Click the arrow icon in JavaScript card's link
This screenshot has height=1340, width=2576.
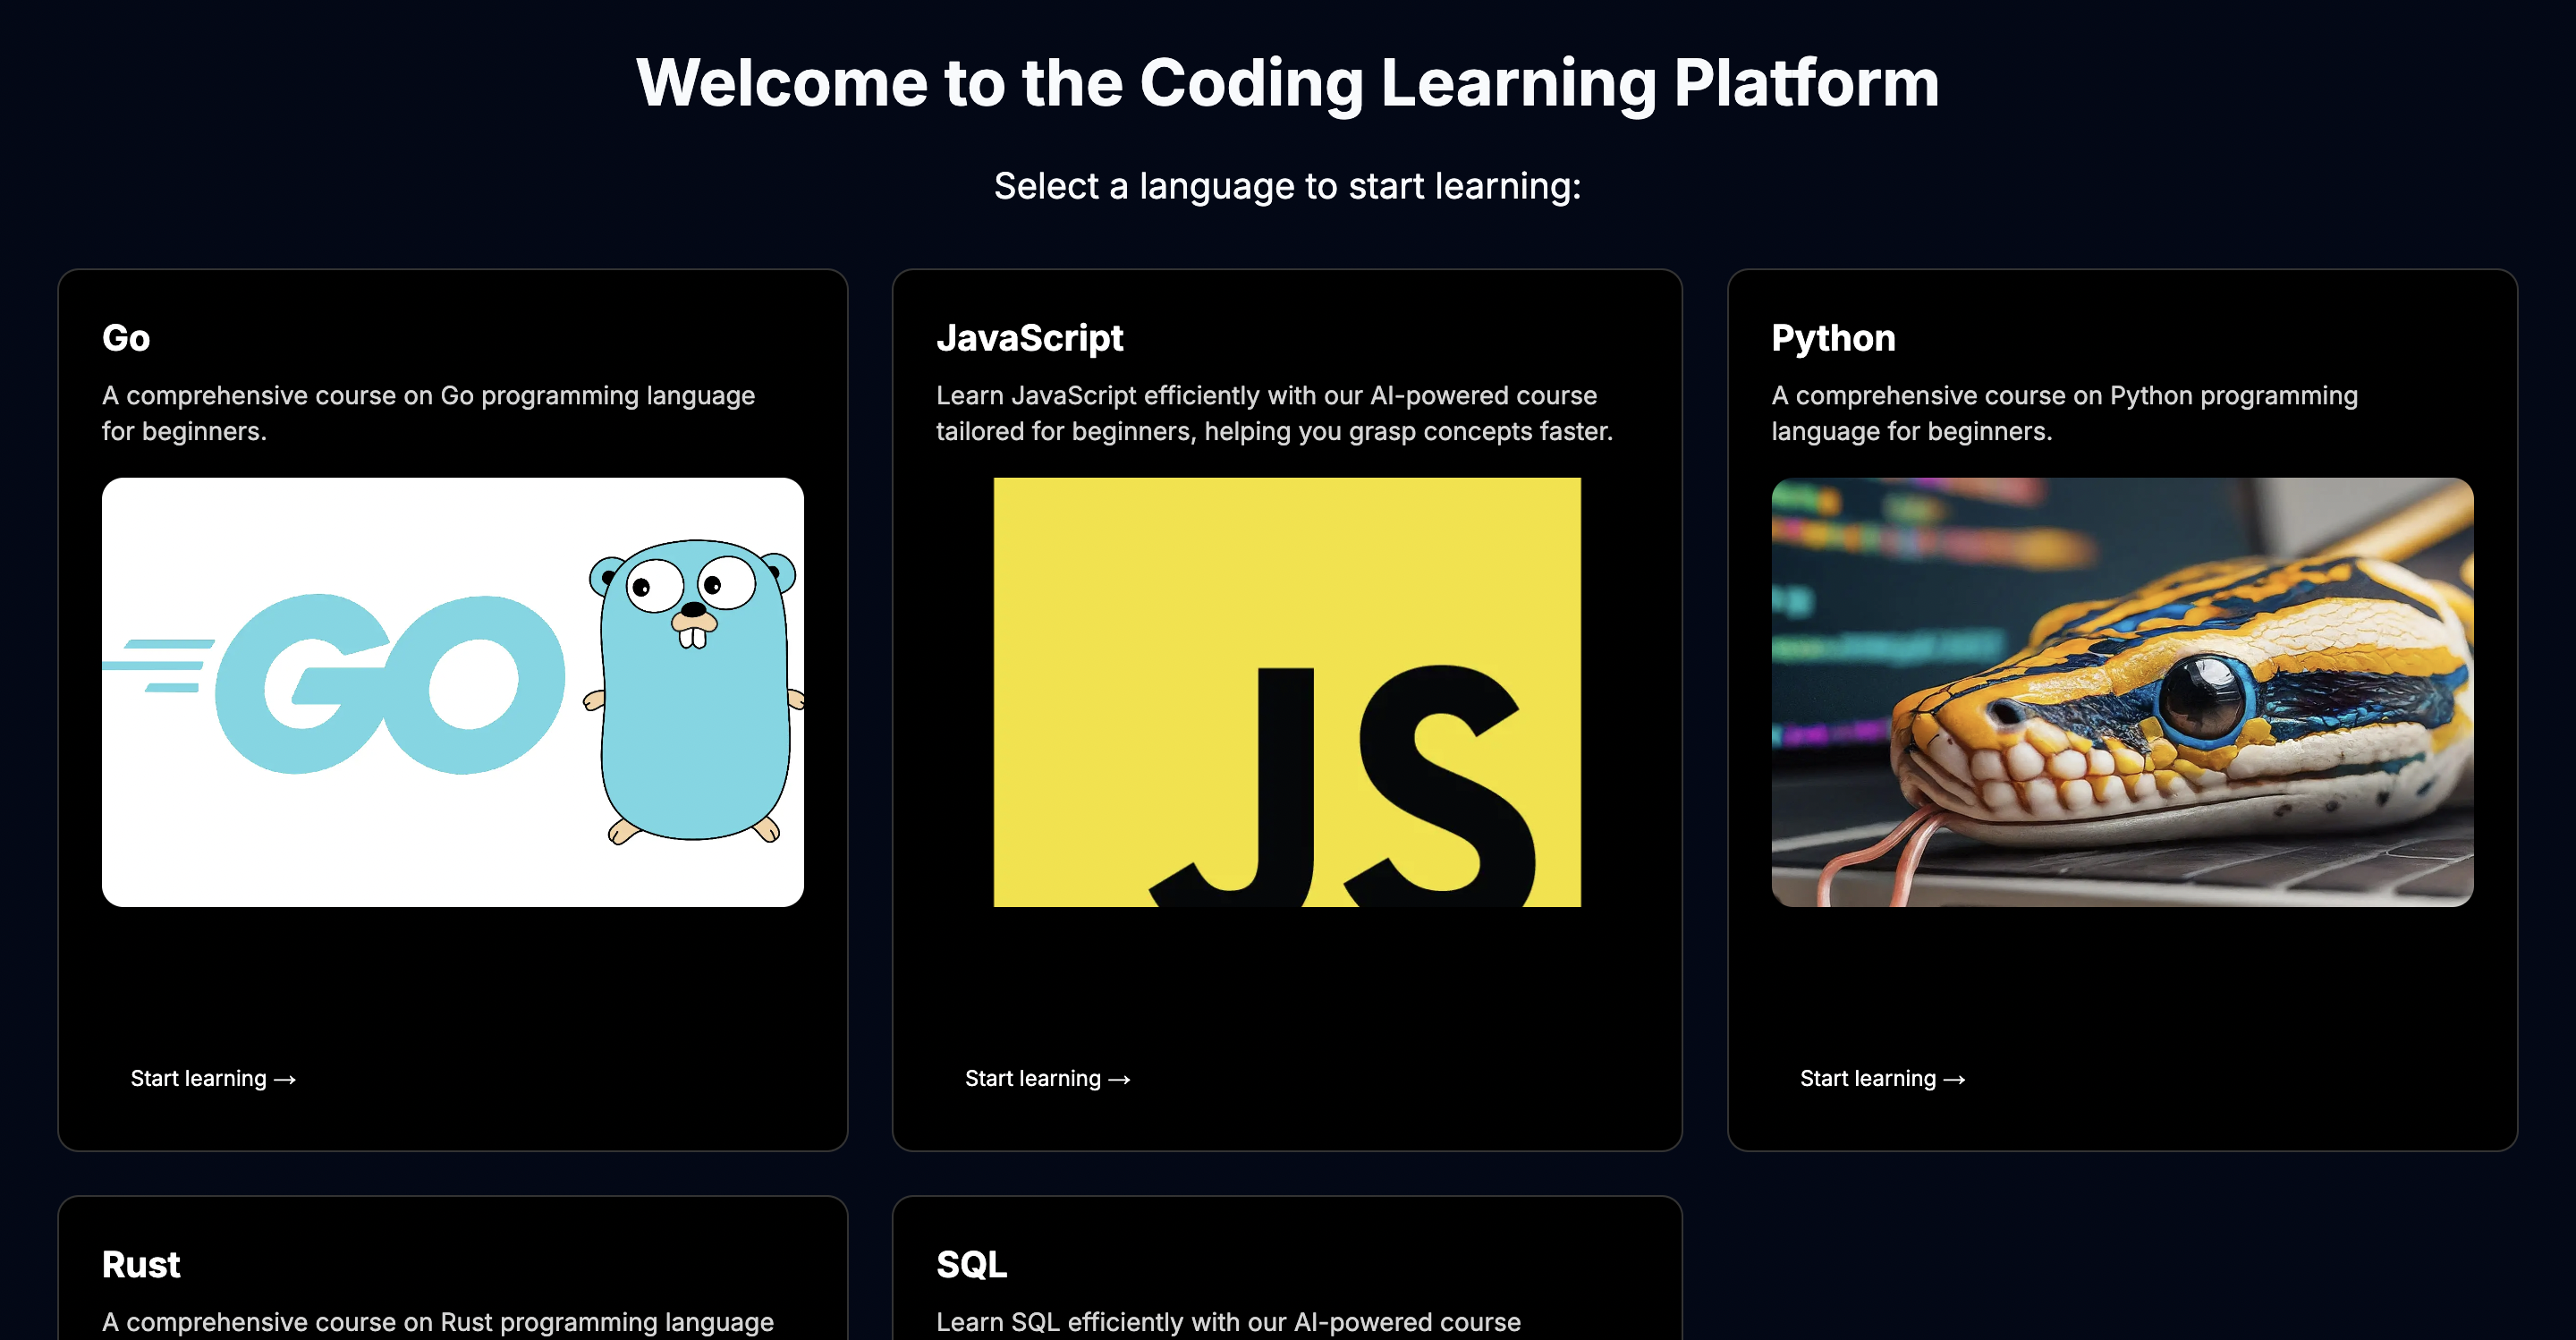(1119, 1079)
